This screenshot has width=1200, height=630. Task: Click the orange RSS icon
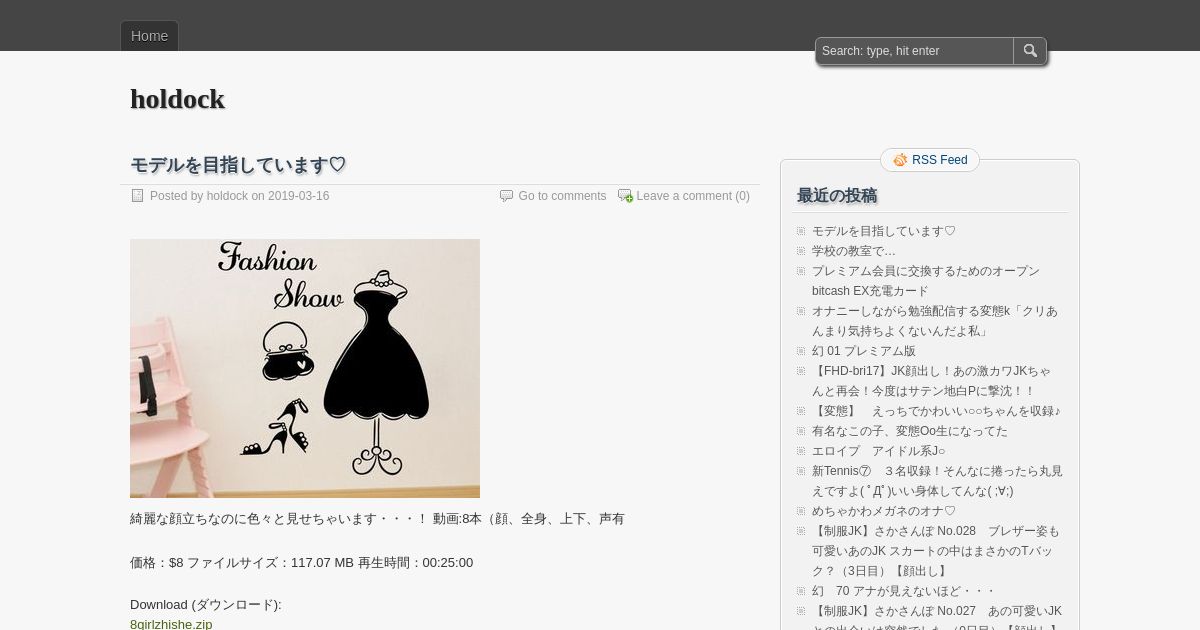[x=900, y=160]
